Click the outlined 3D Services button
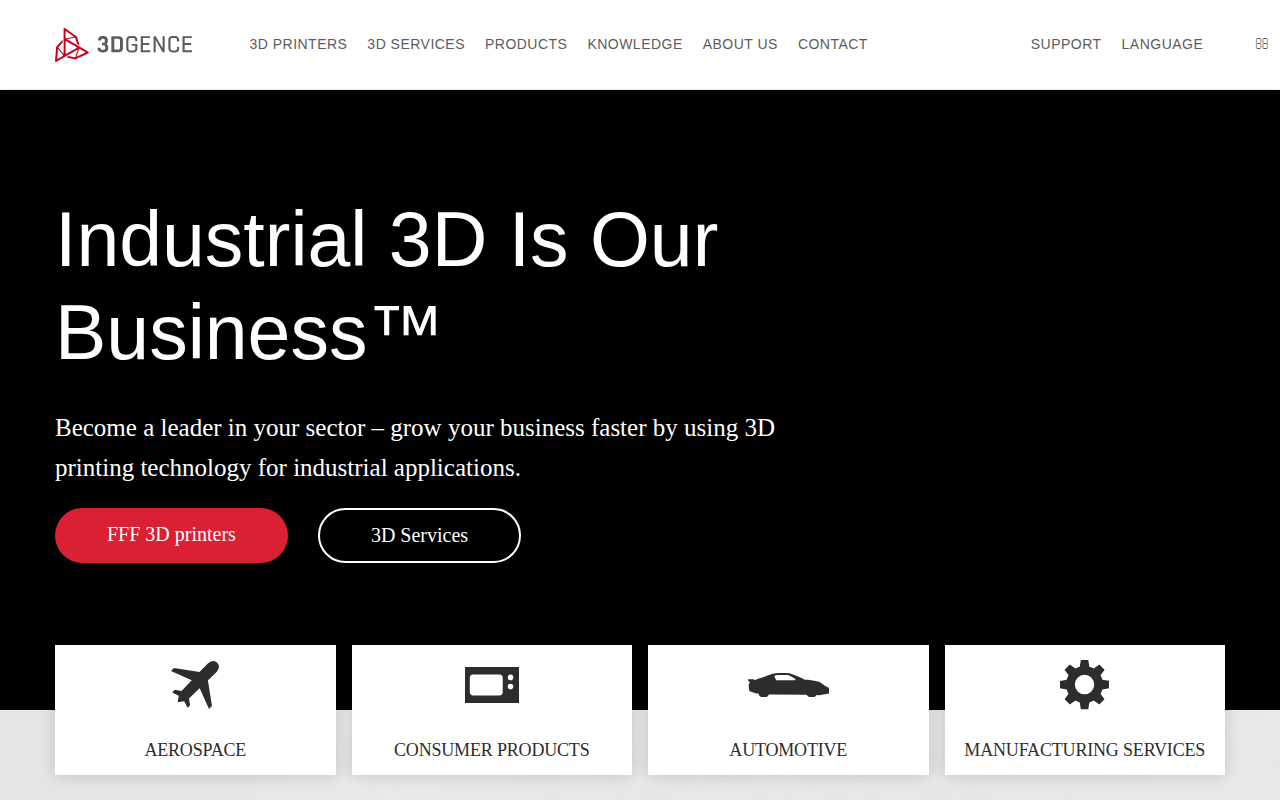1280x800 pixels. tap(419, 535)
